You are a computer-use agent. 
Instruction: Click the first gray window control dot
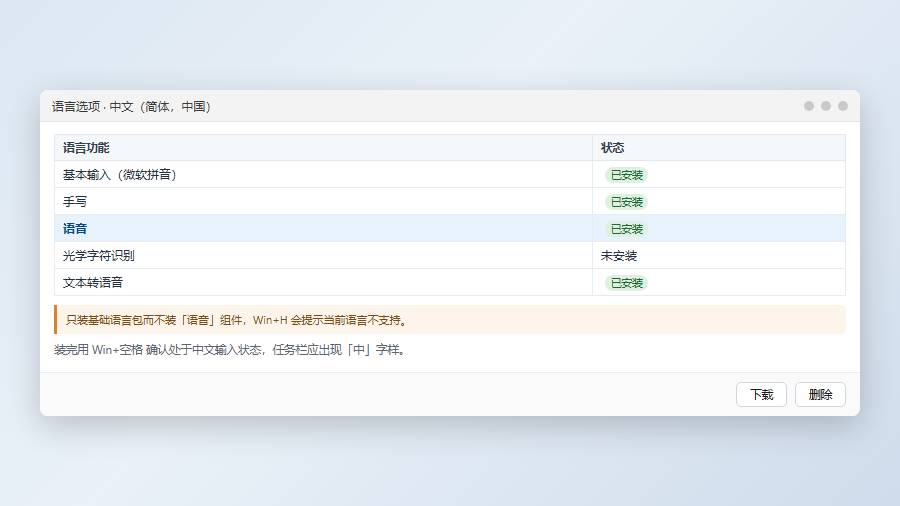coord(809,106)
